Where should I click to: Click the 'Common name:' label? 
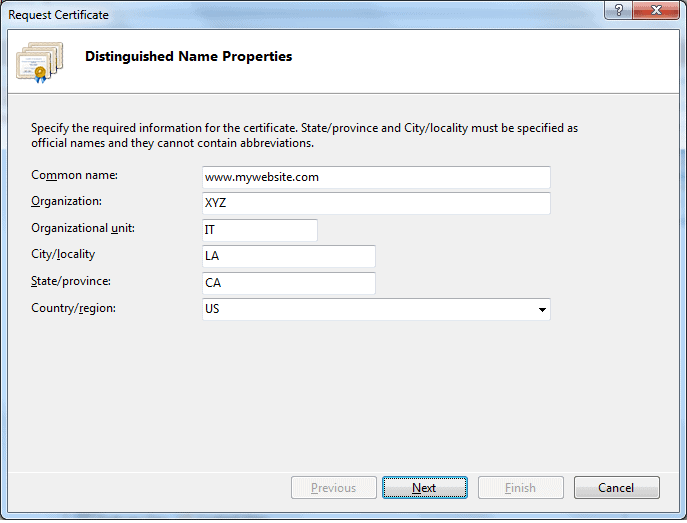[x=75, y=176]
